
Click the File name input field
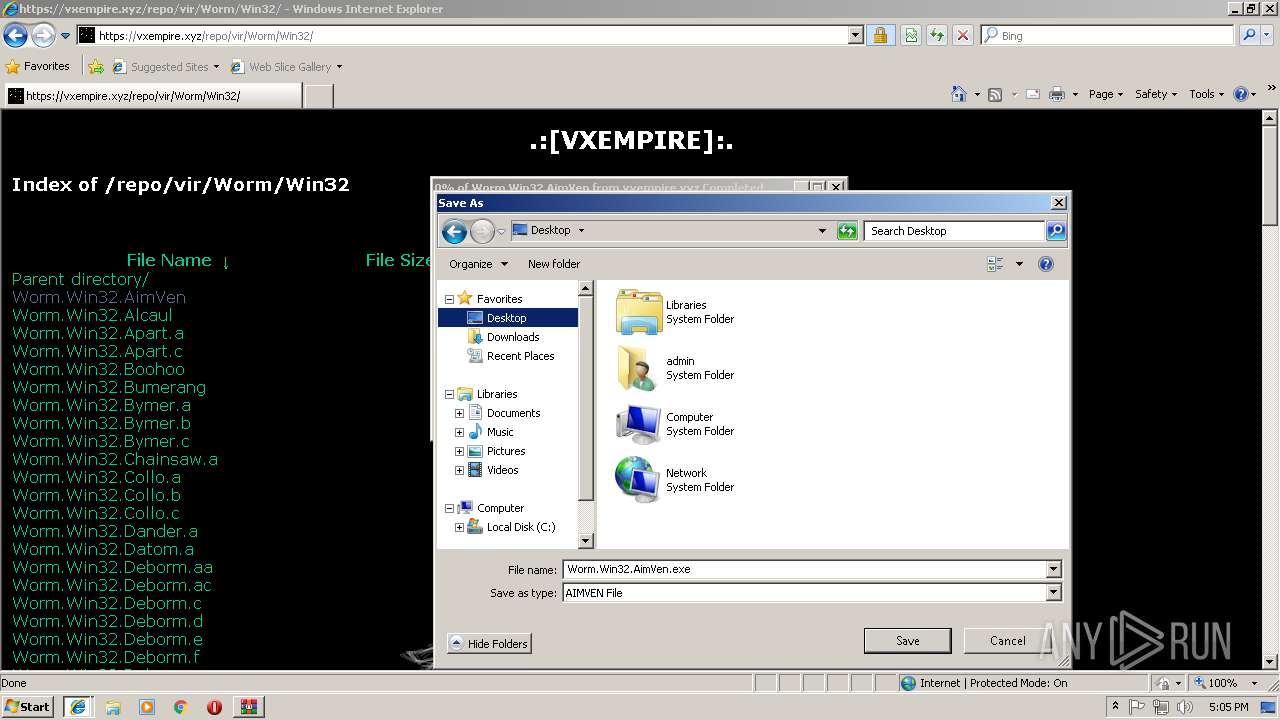tap(803, 569)
